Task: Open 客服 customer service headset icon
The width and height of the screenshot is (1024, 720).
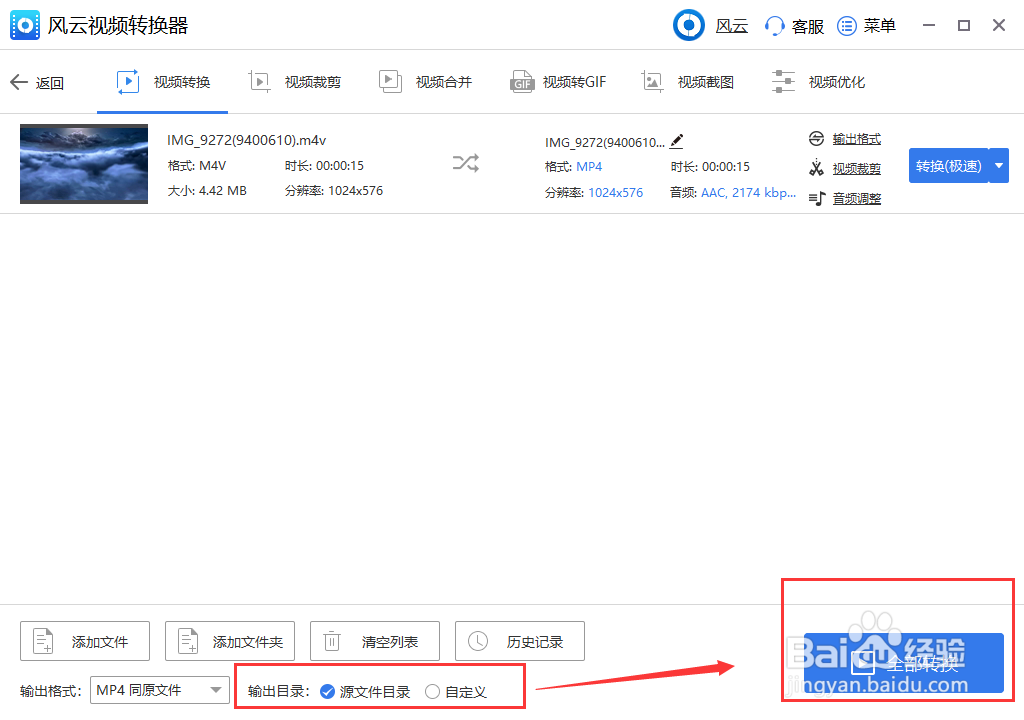Action: (x=774, y=26)
